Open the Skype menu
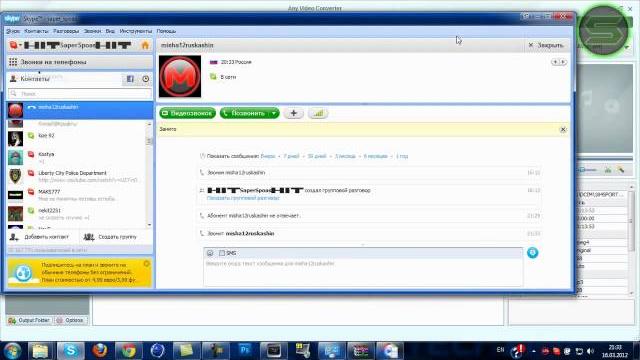Screen dimensions: 640x360 (x=13, y=31)
